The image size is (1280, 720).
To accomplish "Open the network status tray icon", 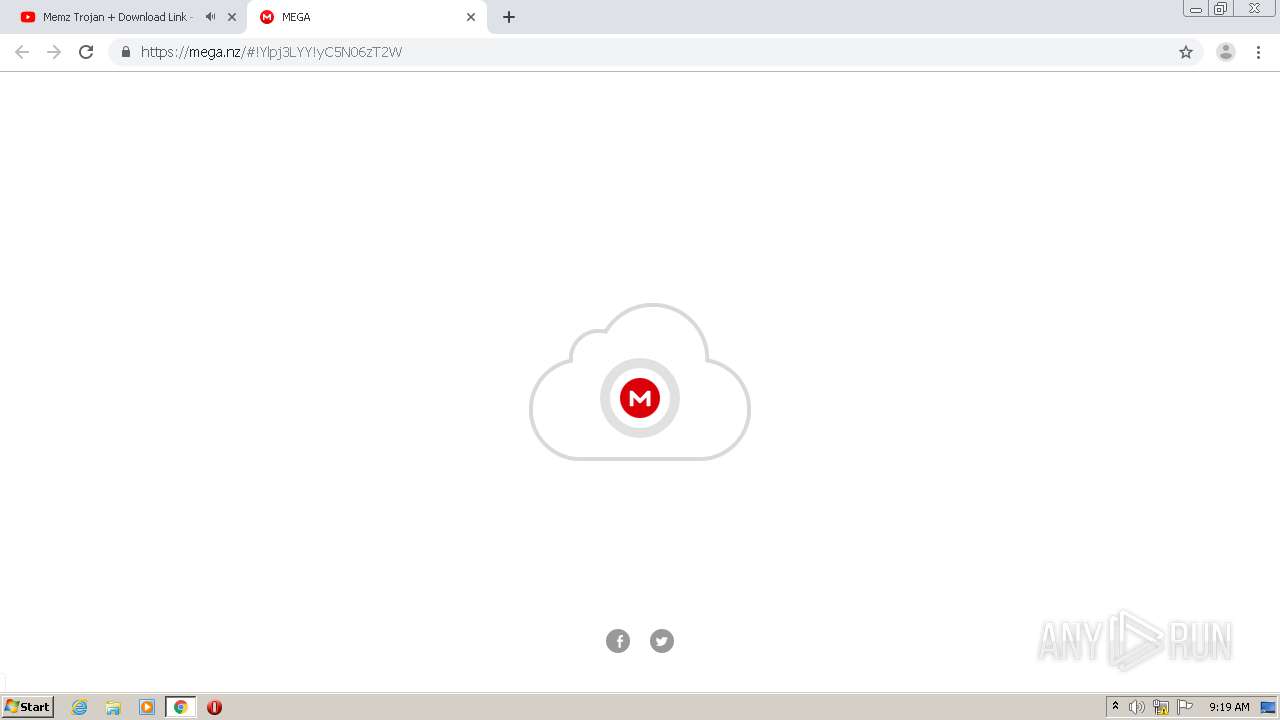I will click(1161, 707).
